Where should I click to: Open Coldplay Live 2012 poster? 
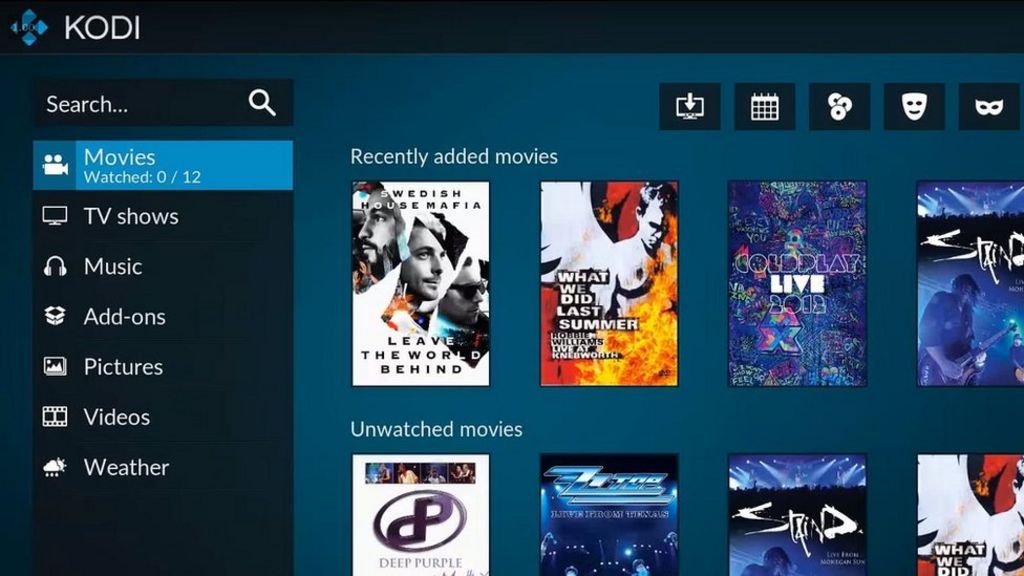pyautogui.click(x=797, y=283)
